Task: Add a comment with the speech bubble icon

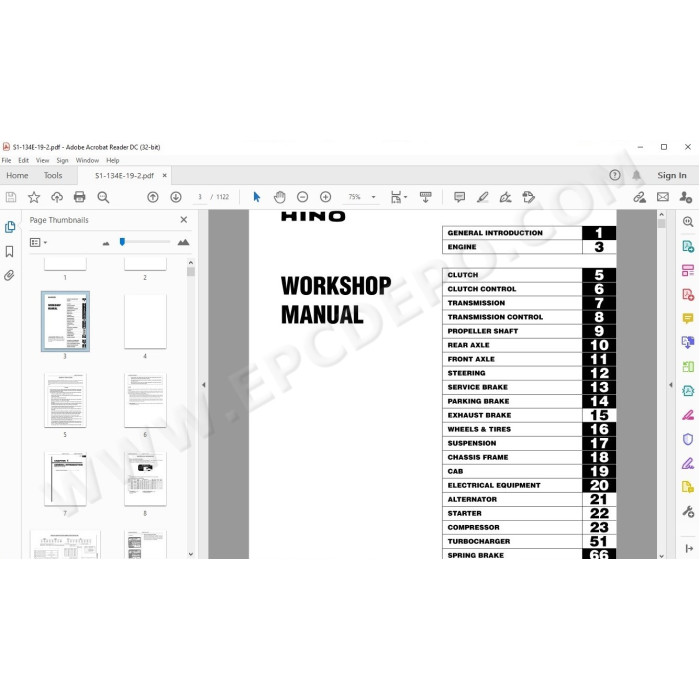Action: tap(459, 197)
